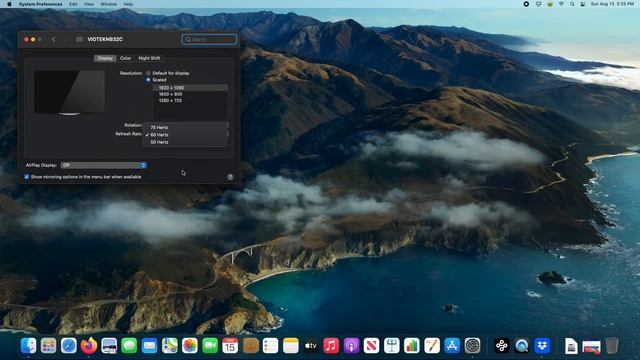Screen dimensions: 640x360
Task: Open Dropbox app in the dock
Action: point(542,346)
